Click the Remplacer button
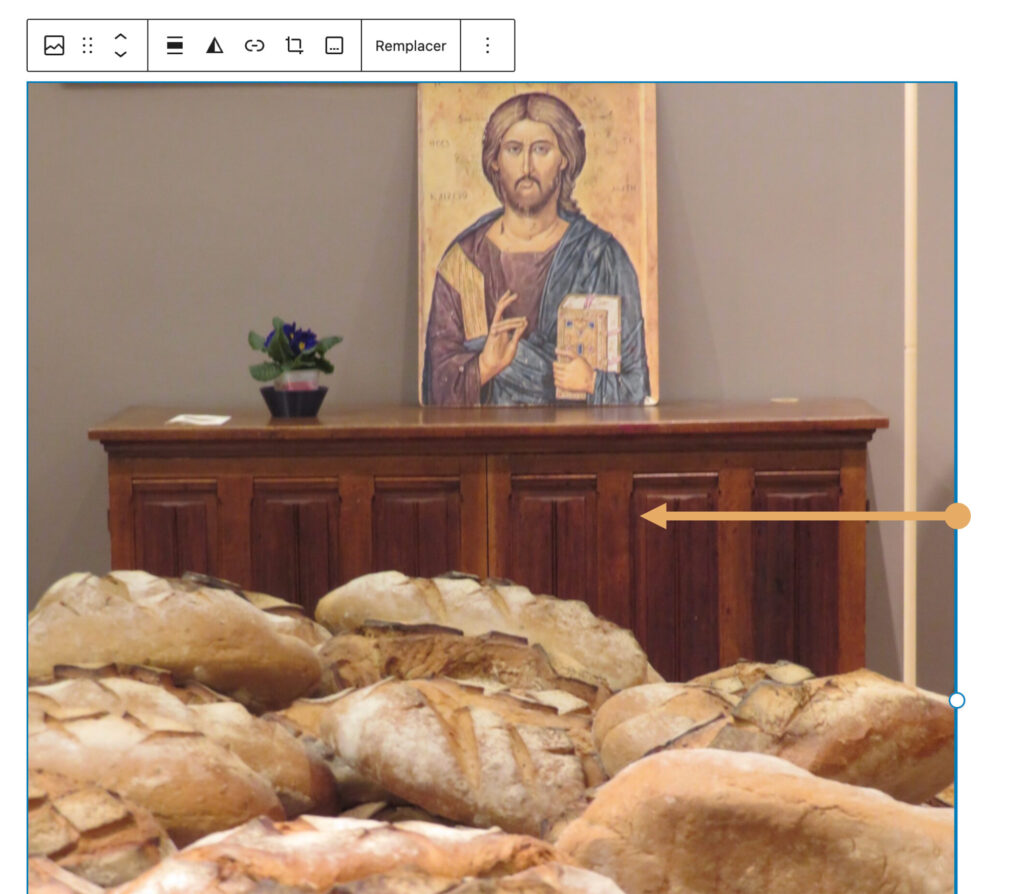Image resolution: width=1024 pixels, height=894 pixels. click(411, 46)
